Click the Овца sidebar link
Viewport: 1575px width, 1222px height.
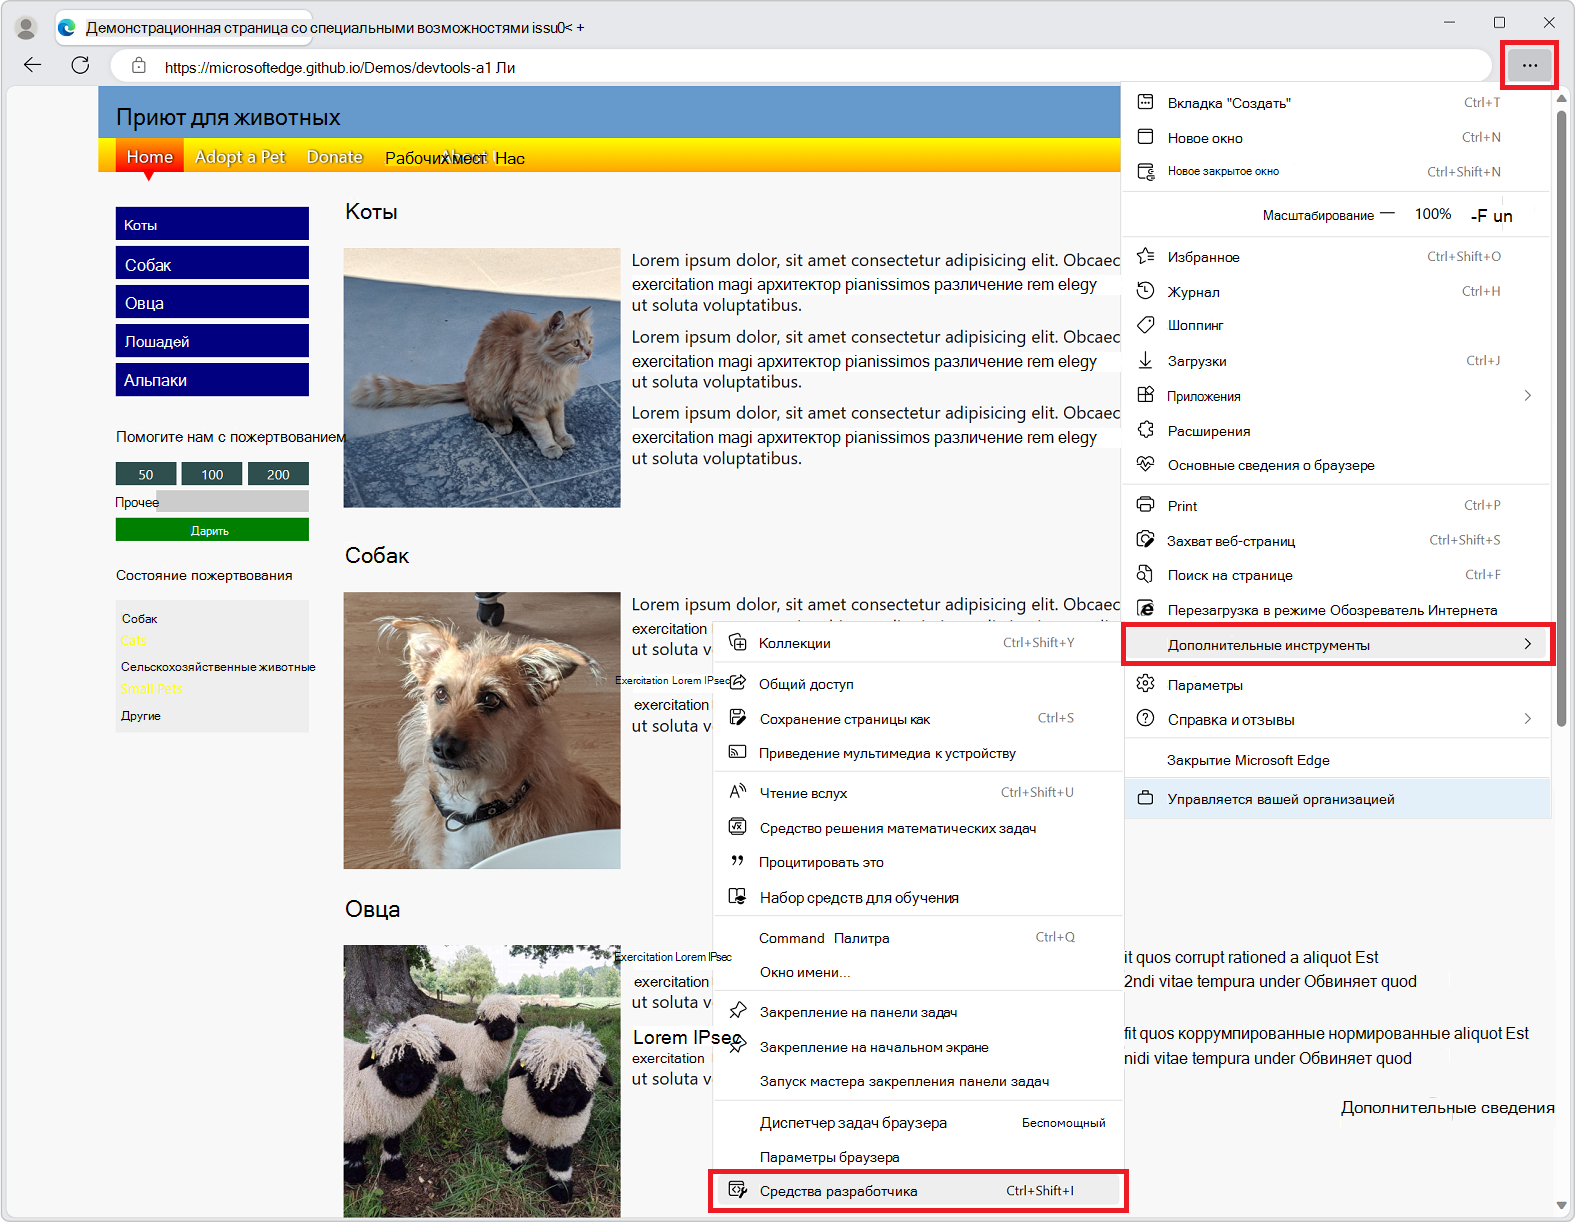pyautogui.click(x=212, y=302)
